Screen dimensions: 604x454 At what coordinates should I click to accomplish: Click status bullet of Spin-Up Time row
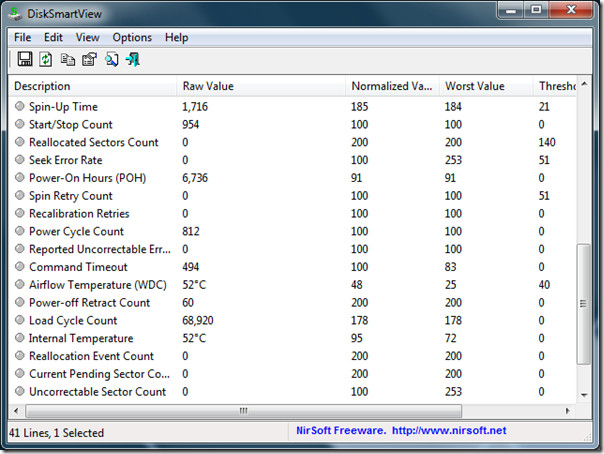coord(20,106)
